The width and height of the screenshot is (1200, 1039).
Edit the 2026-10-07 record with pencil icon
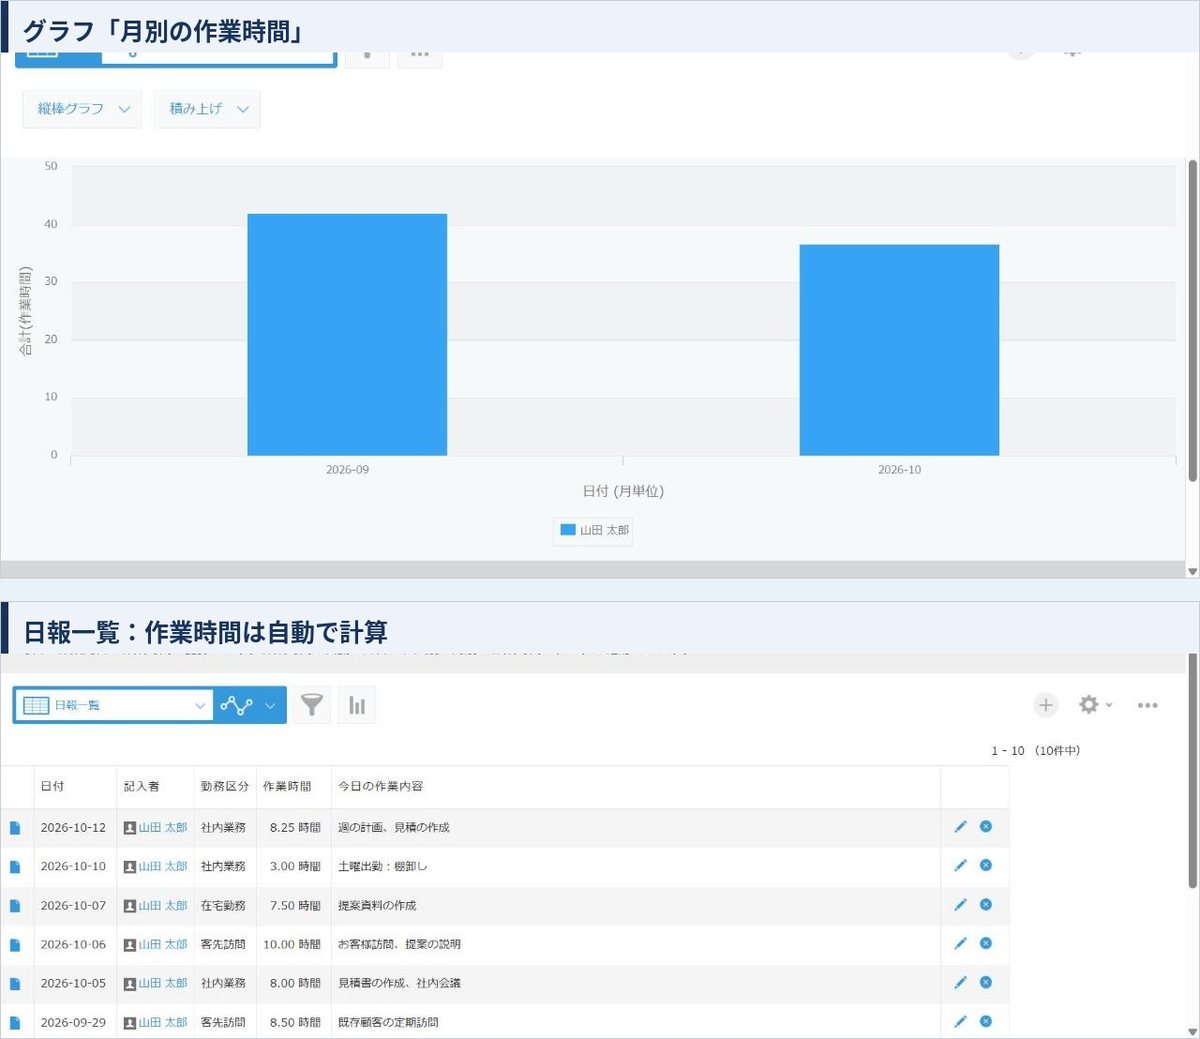point(960,904)
